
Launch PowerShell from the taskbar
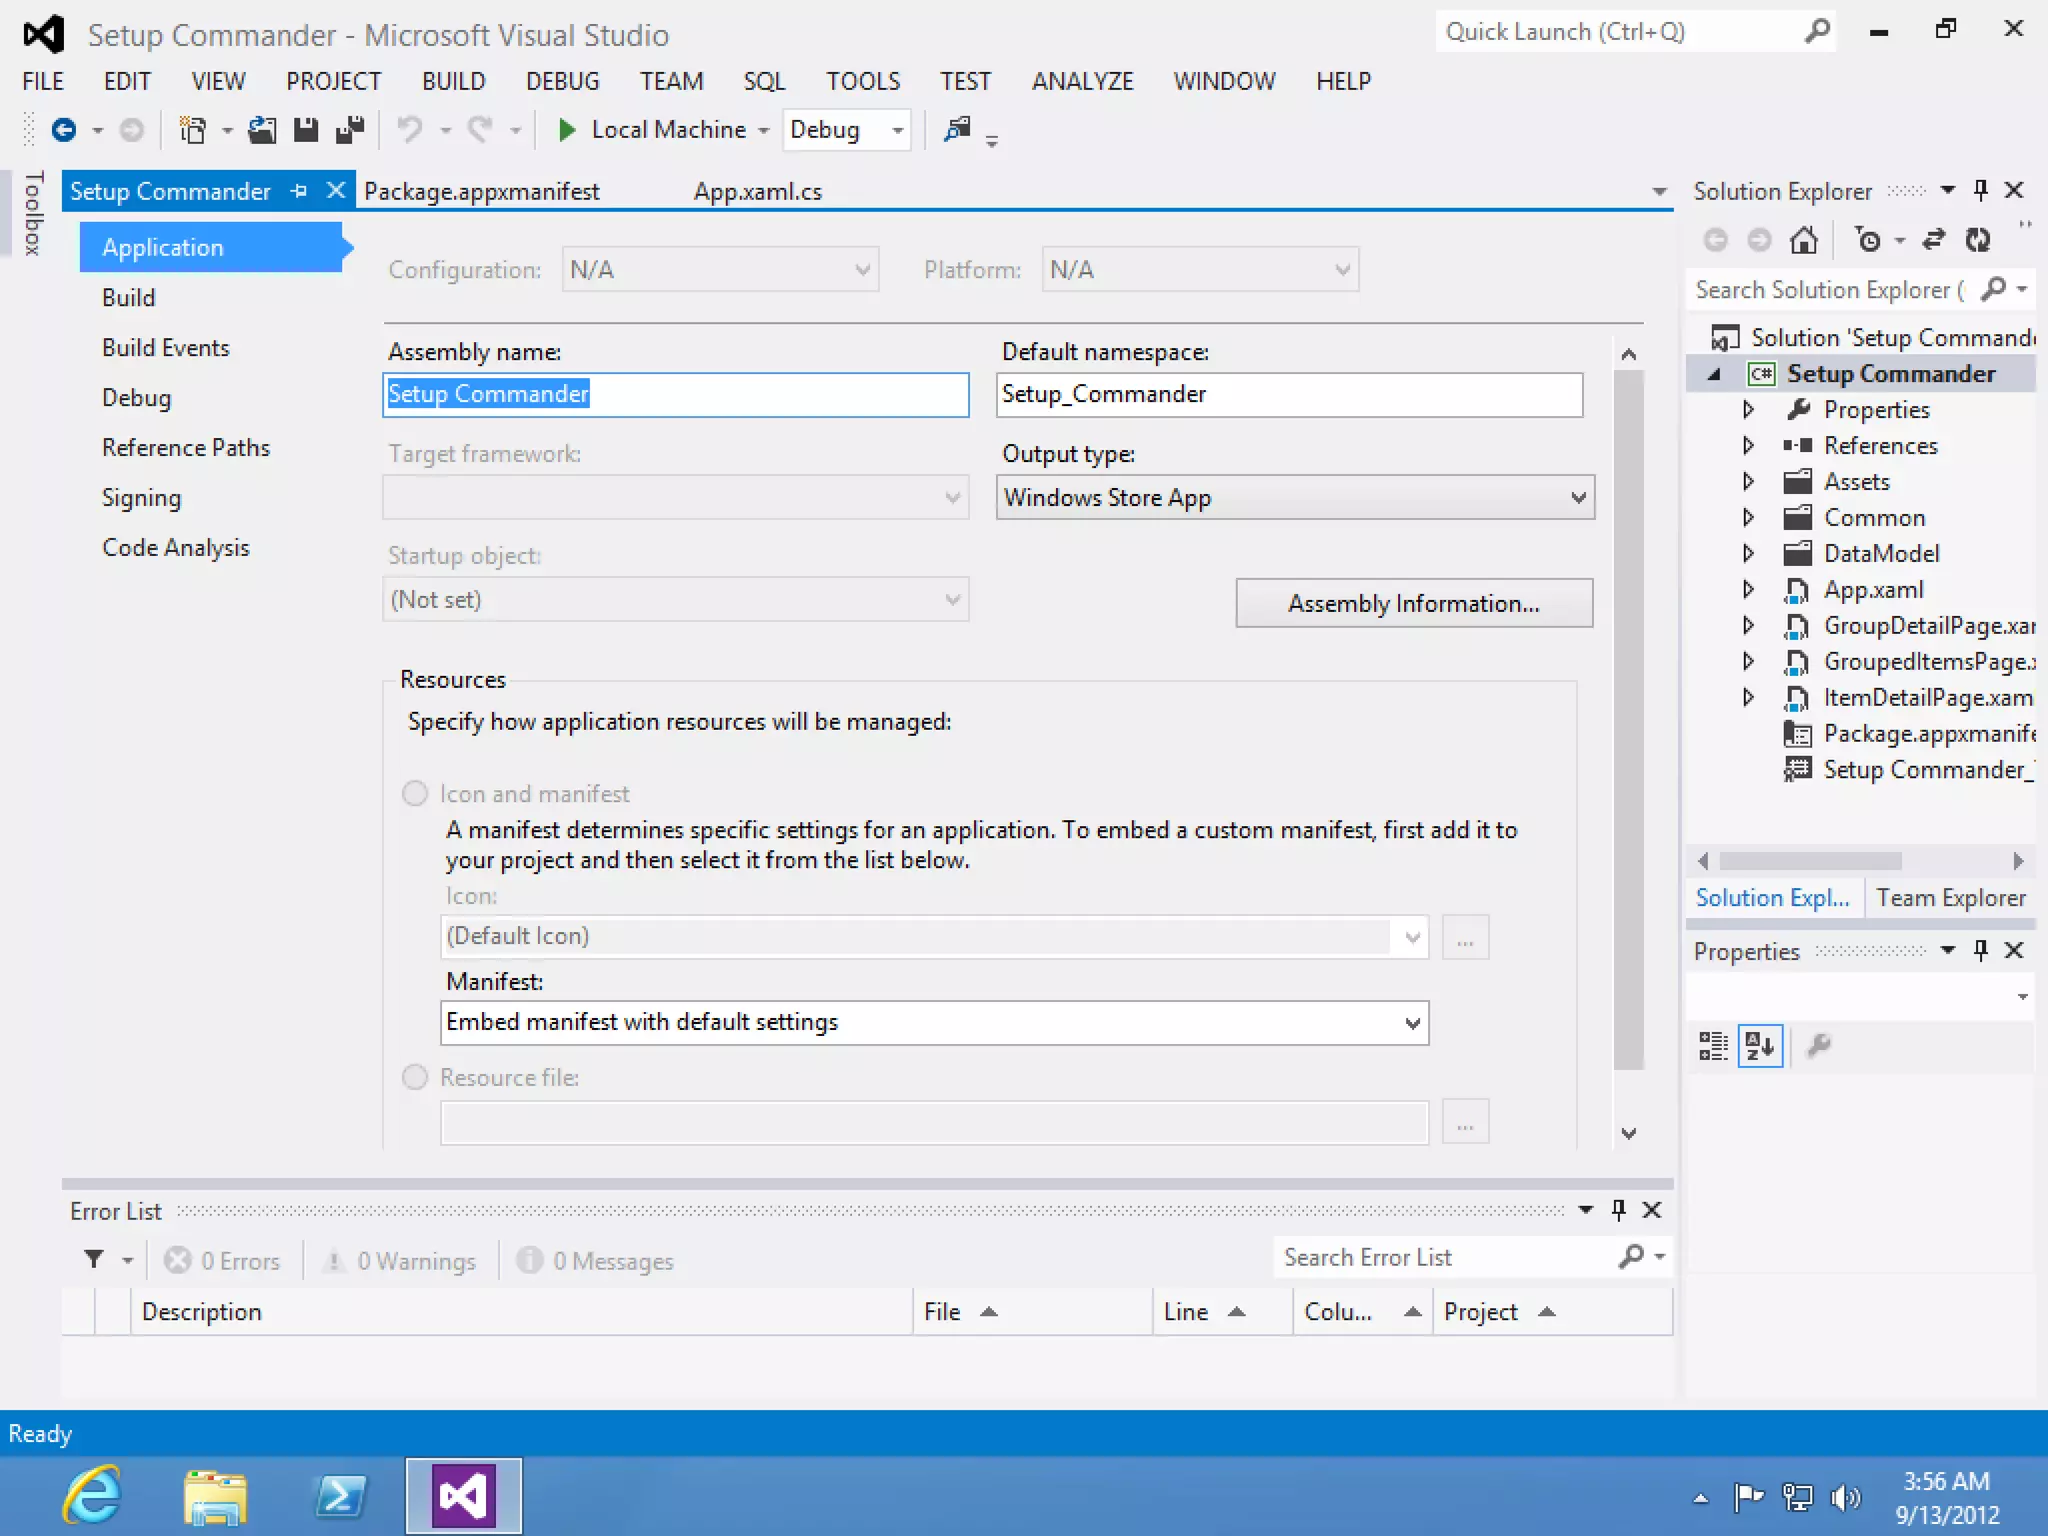point(340,1496)
